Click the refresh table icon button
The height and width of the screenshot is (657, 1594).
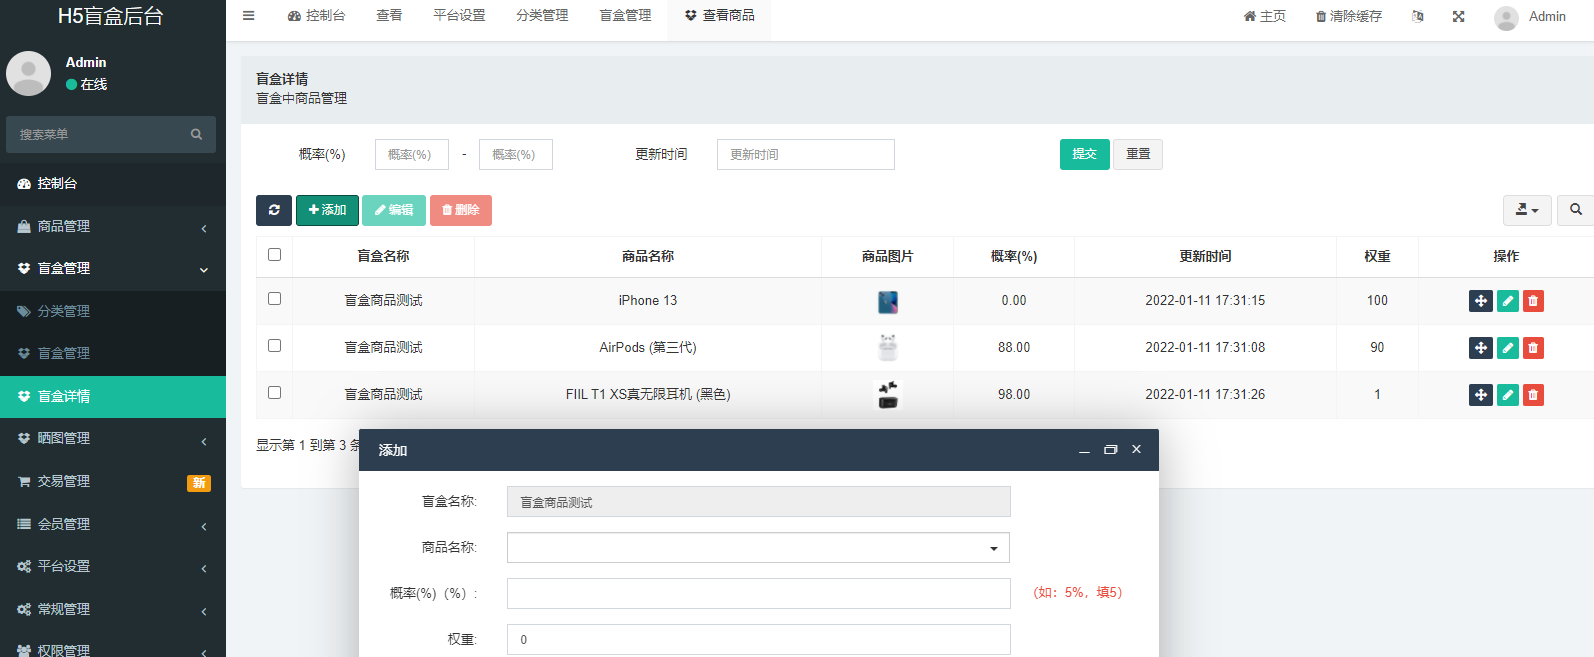tap(273, 210)
